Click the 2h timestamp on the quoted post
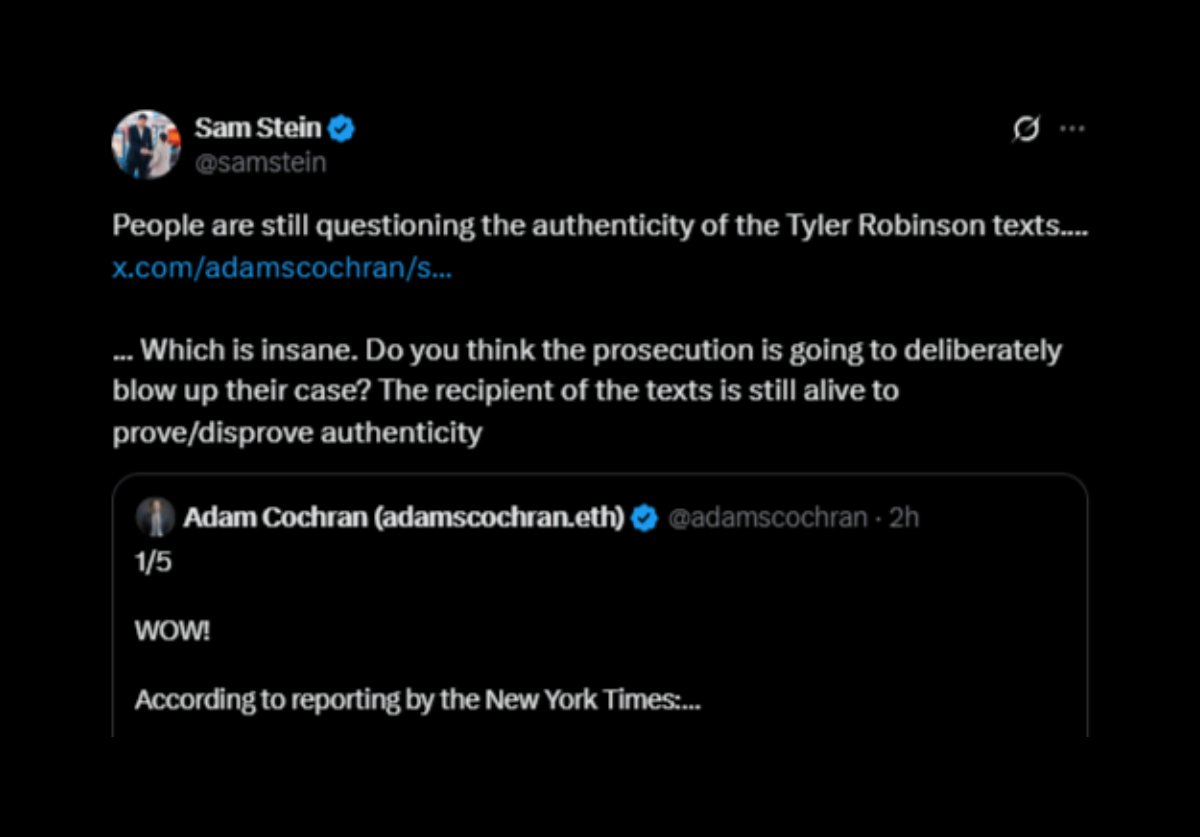This screenshot has height=837, width=1200. [904, 518]
